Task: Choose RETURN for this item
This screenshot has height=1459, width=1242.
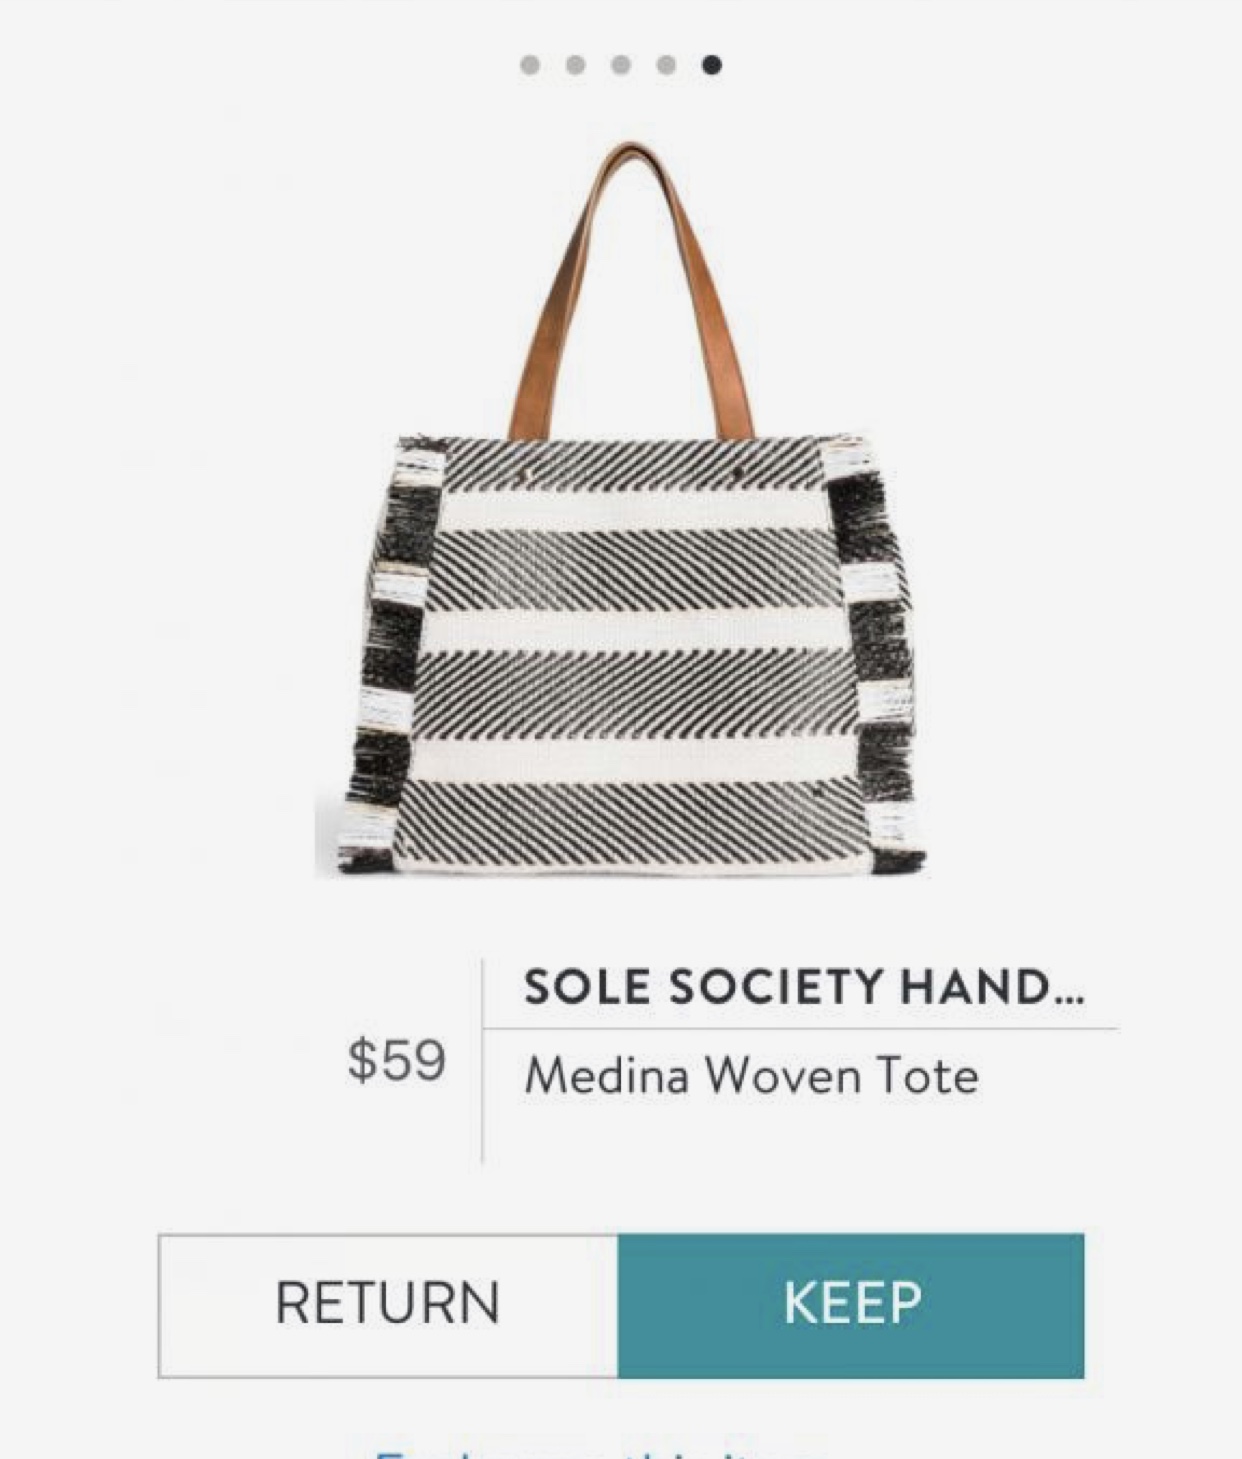Action: 388,1305
